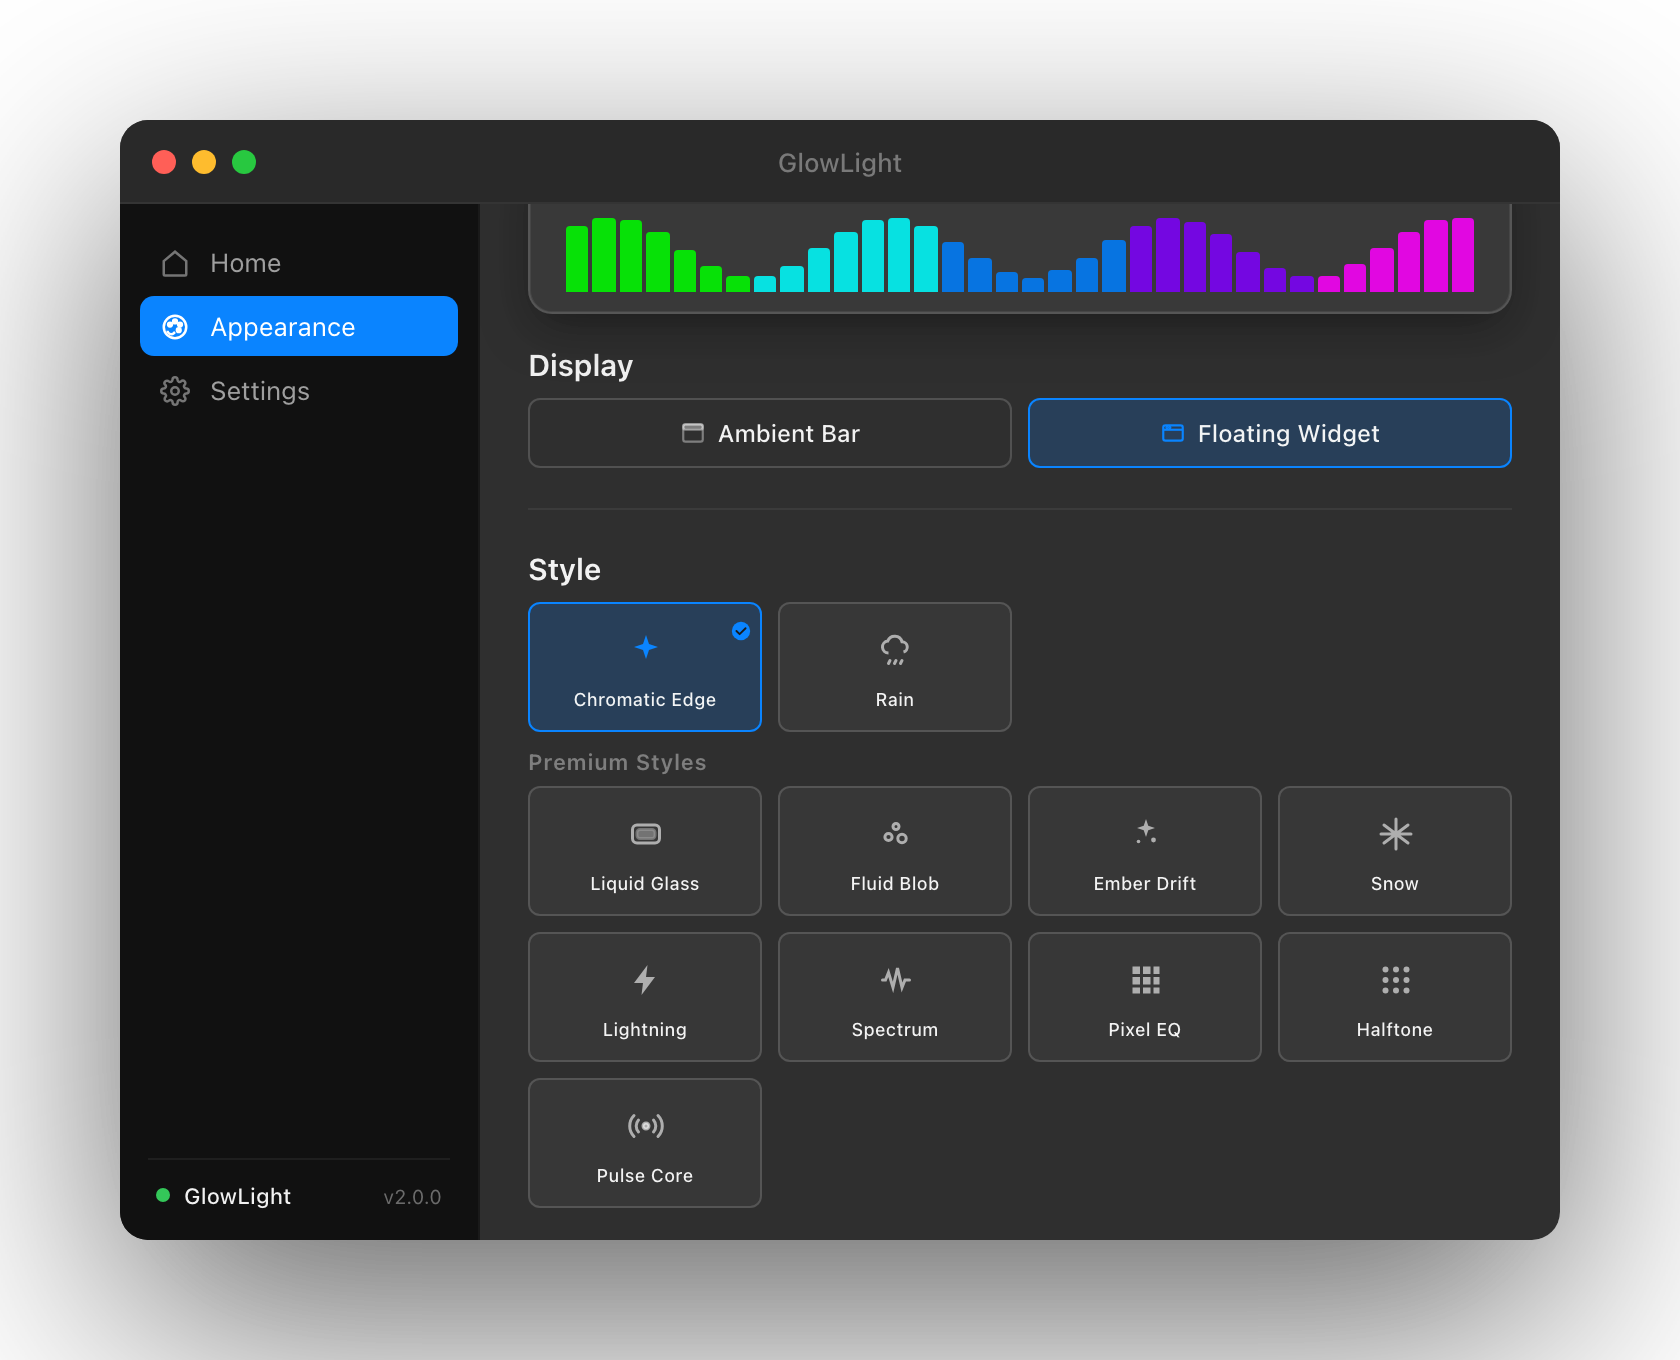
Task: Click the Spectrum waveform icon
Action: click(895, 980)
